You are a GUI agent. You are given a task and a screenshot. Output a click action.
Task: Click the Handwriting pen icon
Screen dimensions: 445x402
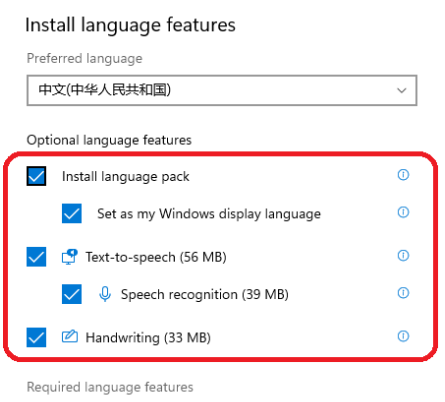(x=70, y=336)
